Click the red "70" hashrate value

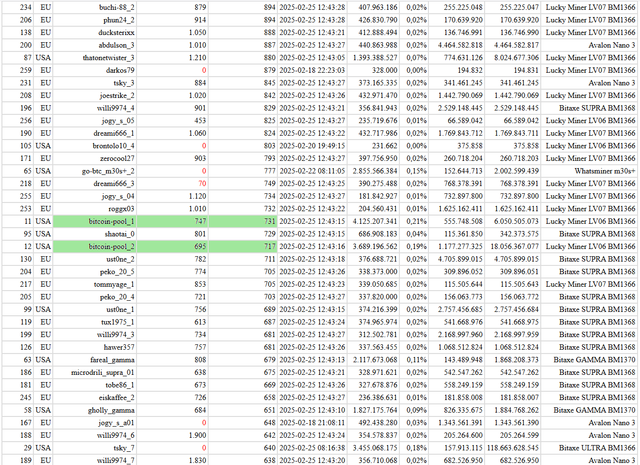click(x=202, y=184)
